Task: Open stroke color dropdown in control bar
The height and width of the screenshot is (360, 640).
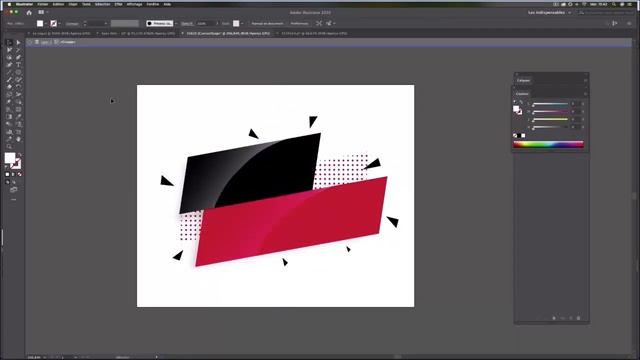Action: (60, 24)
